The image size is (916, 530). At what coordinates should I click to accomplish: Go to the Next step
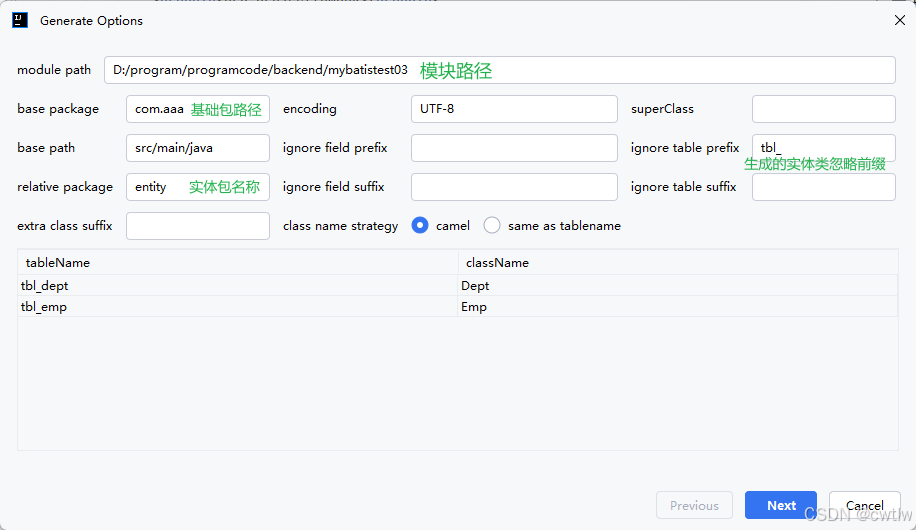coord(780,505)
